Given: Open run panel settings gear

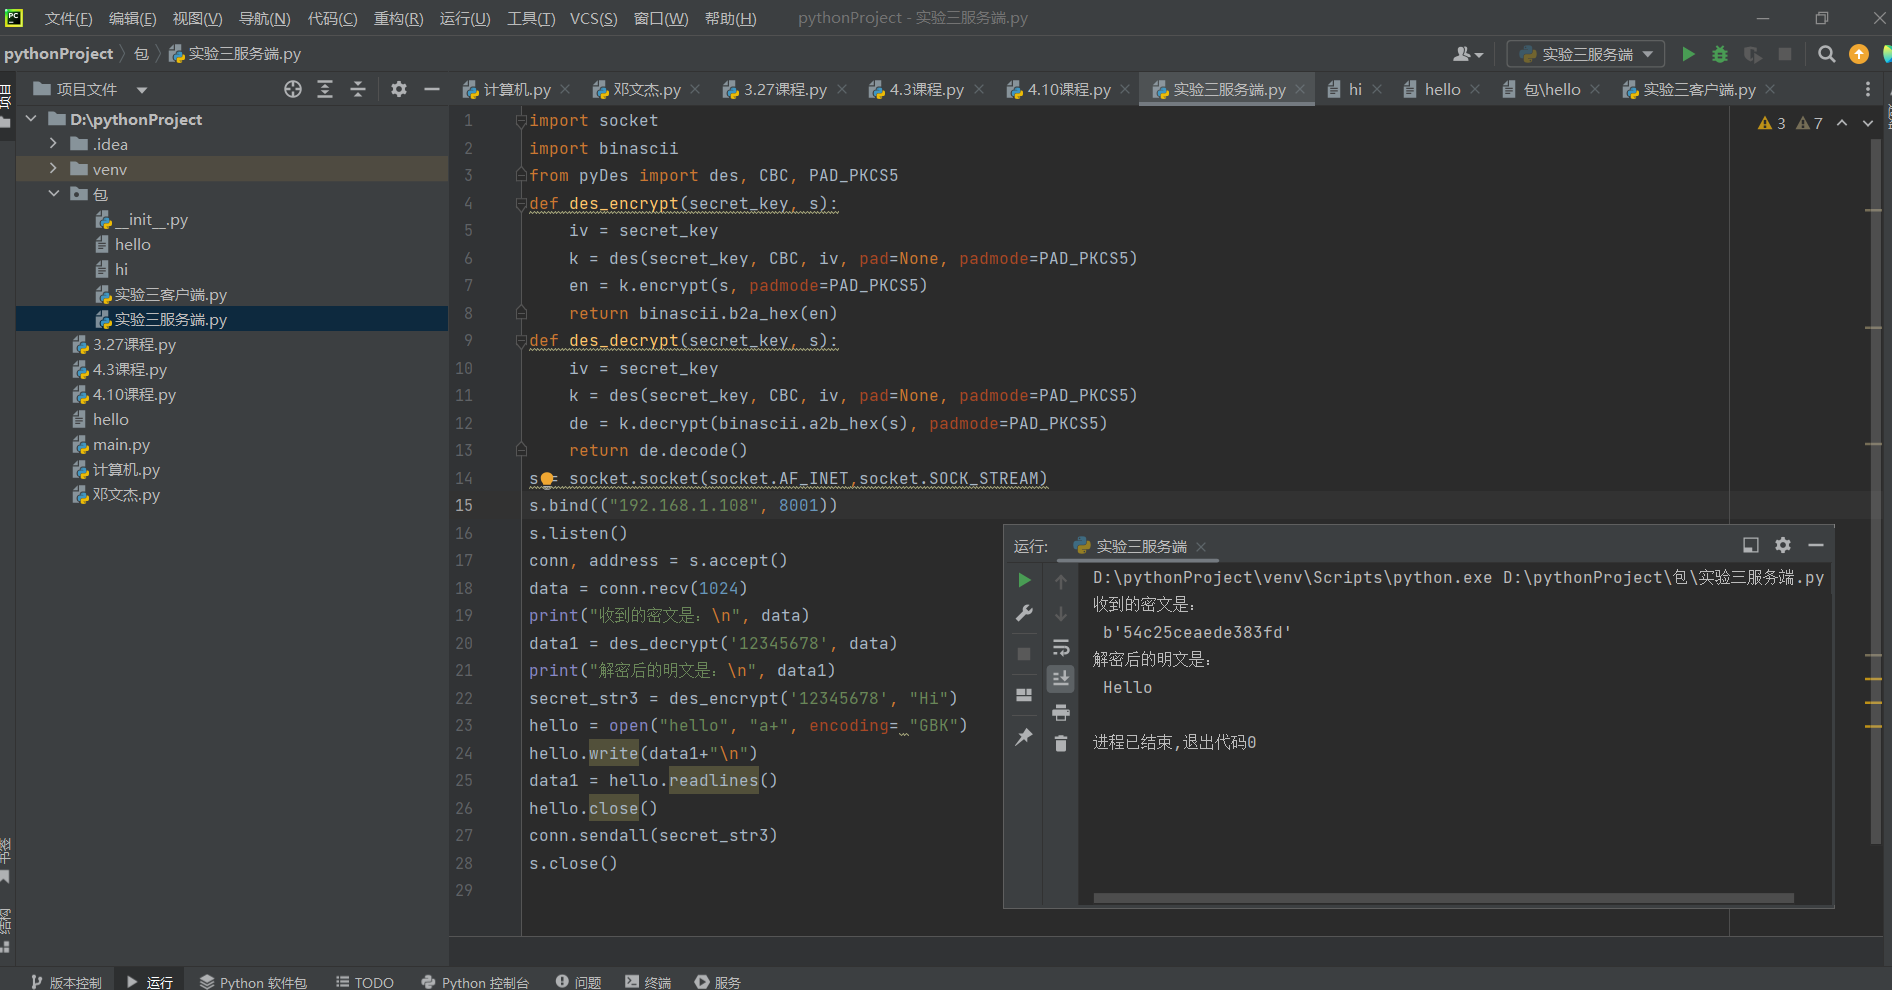Looking at the screenshot, I should click(x=1782, y=545).
